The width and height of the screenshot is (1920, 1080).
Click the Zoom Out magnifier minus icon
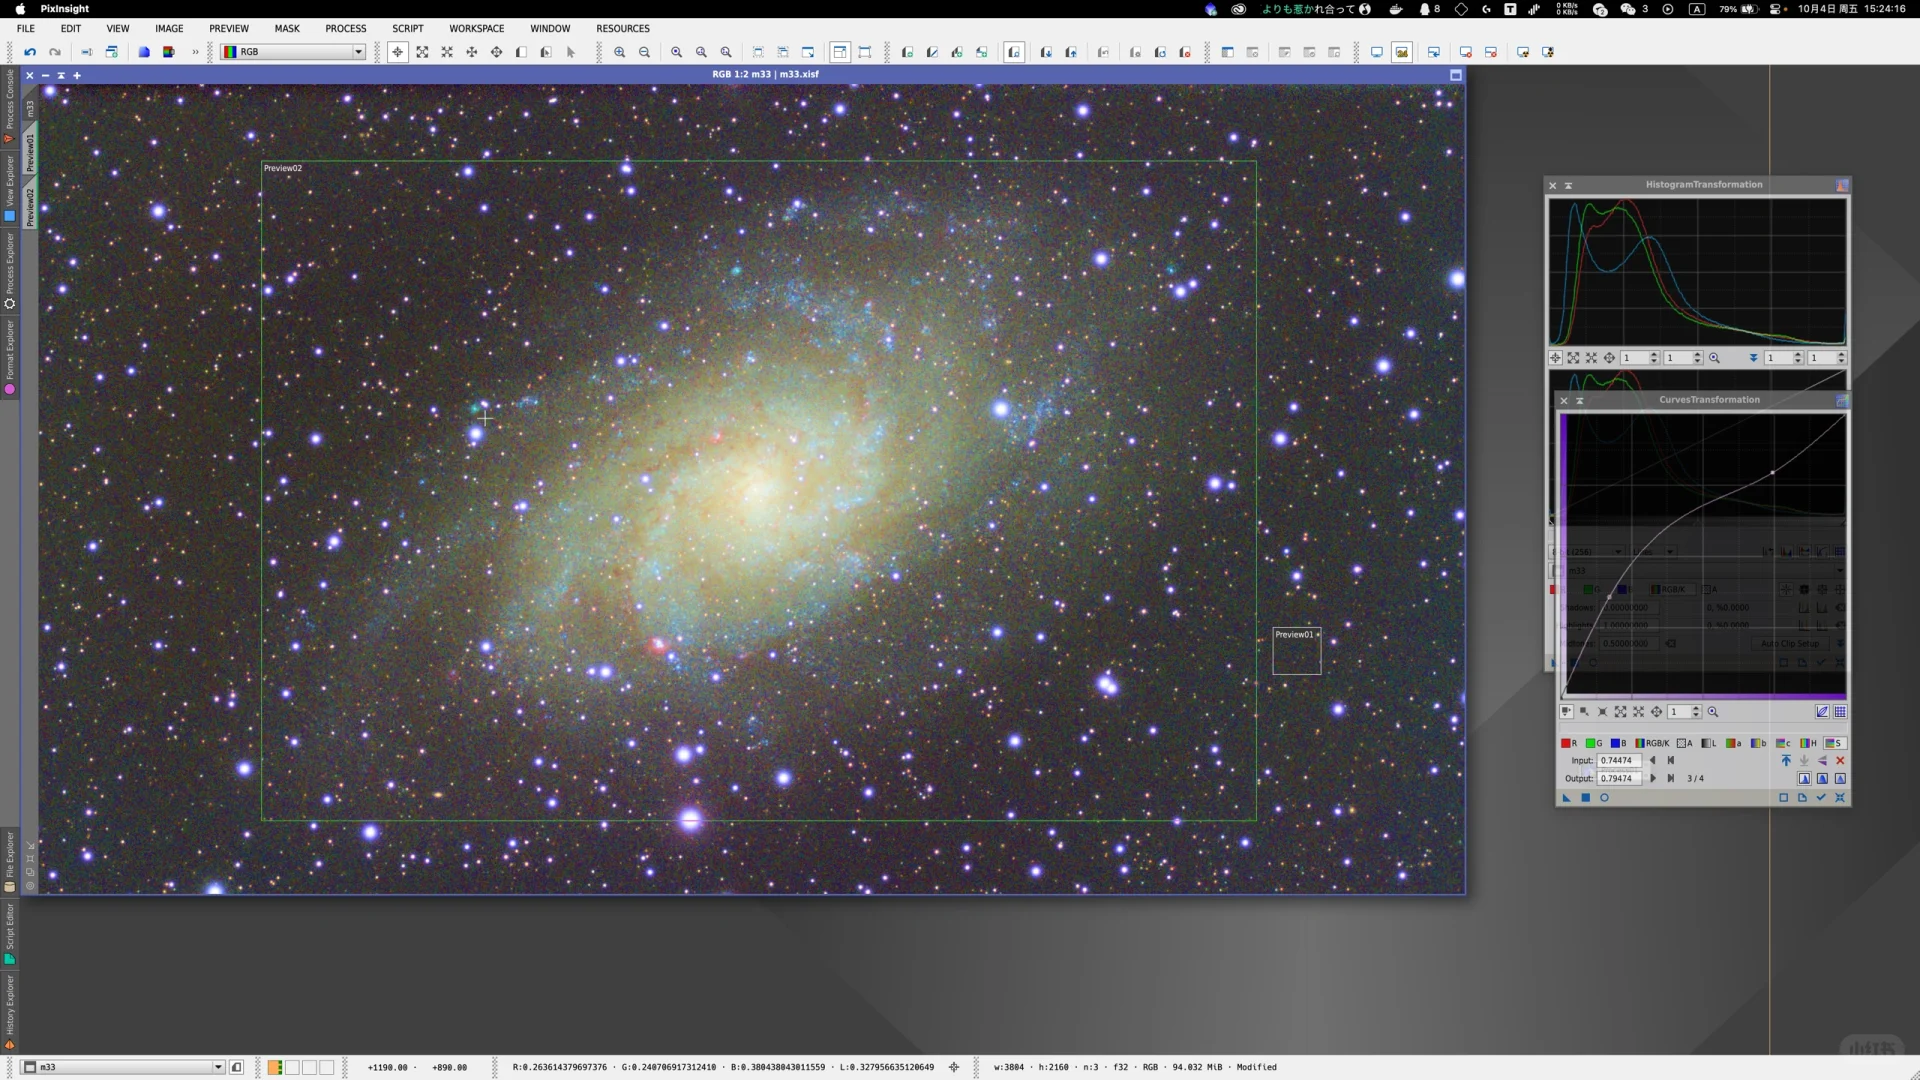click(x=645, y=52)
